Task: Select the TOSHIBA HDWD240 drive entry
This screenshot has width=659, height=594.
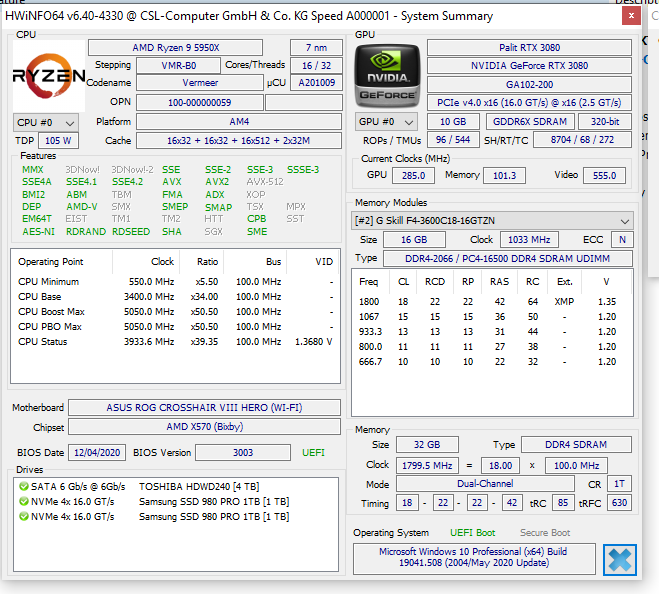Action: [x=175, y=486]
